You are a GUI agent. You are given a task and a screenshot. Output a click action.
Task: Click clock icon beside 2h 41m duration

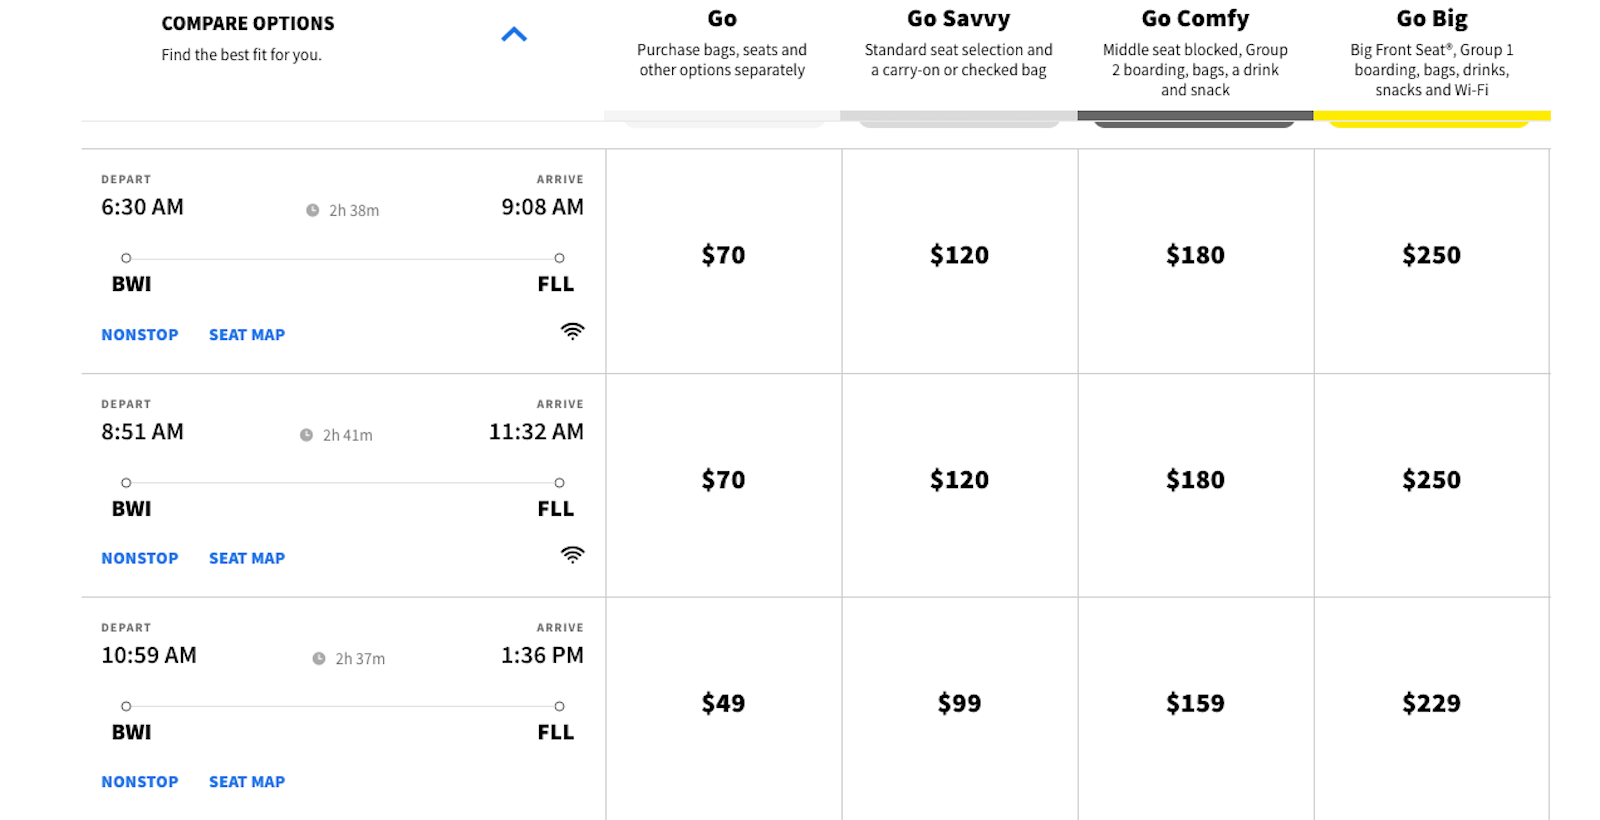pyautogui.click(x=306, y=435)
